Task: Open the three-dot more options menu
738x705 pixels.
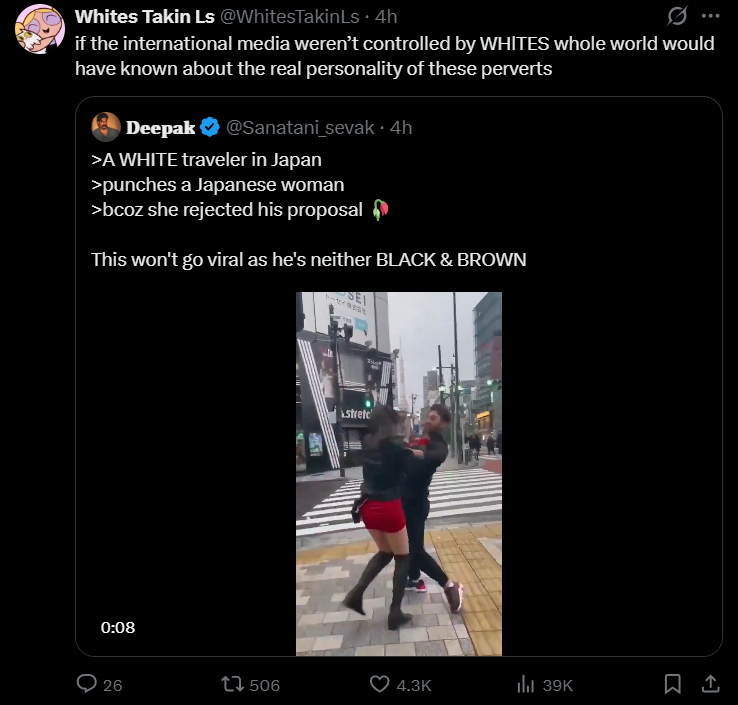Action: click(710, 16)
